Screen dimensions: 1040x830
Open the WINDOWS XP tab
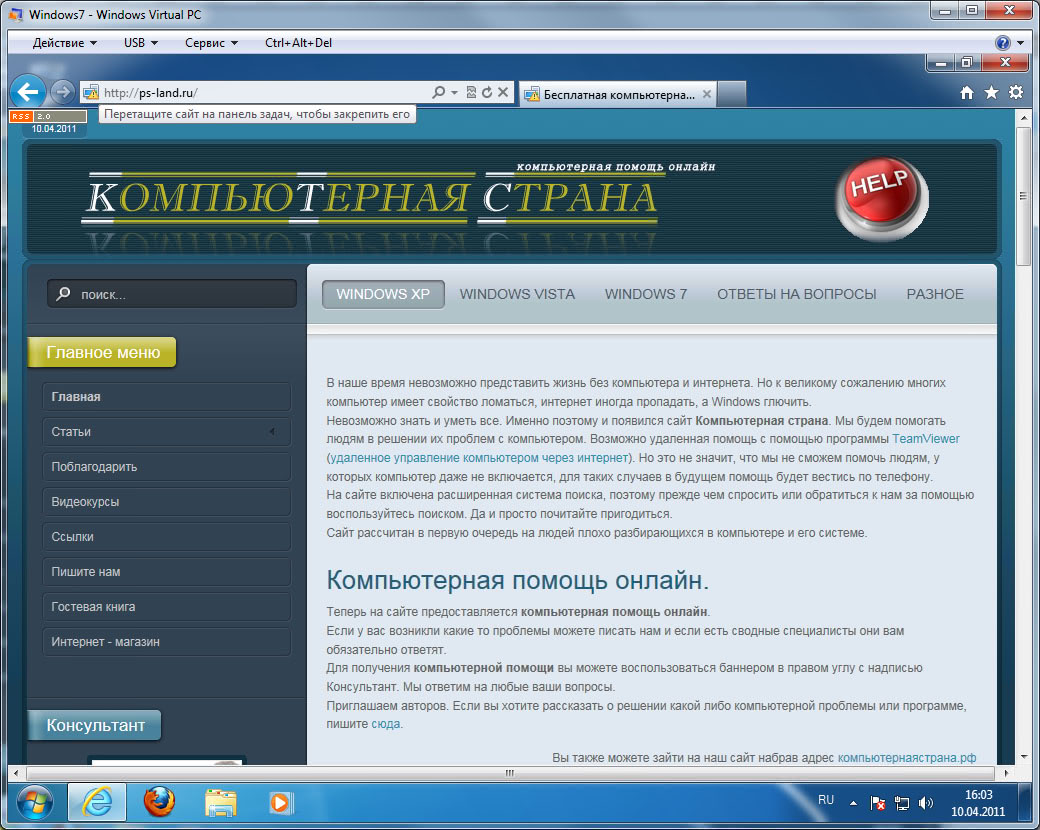383,294
